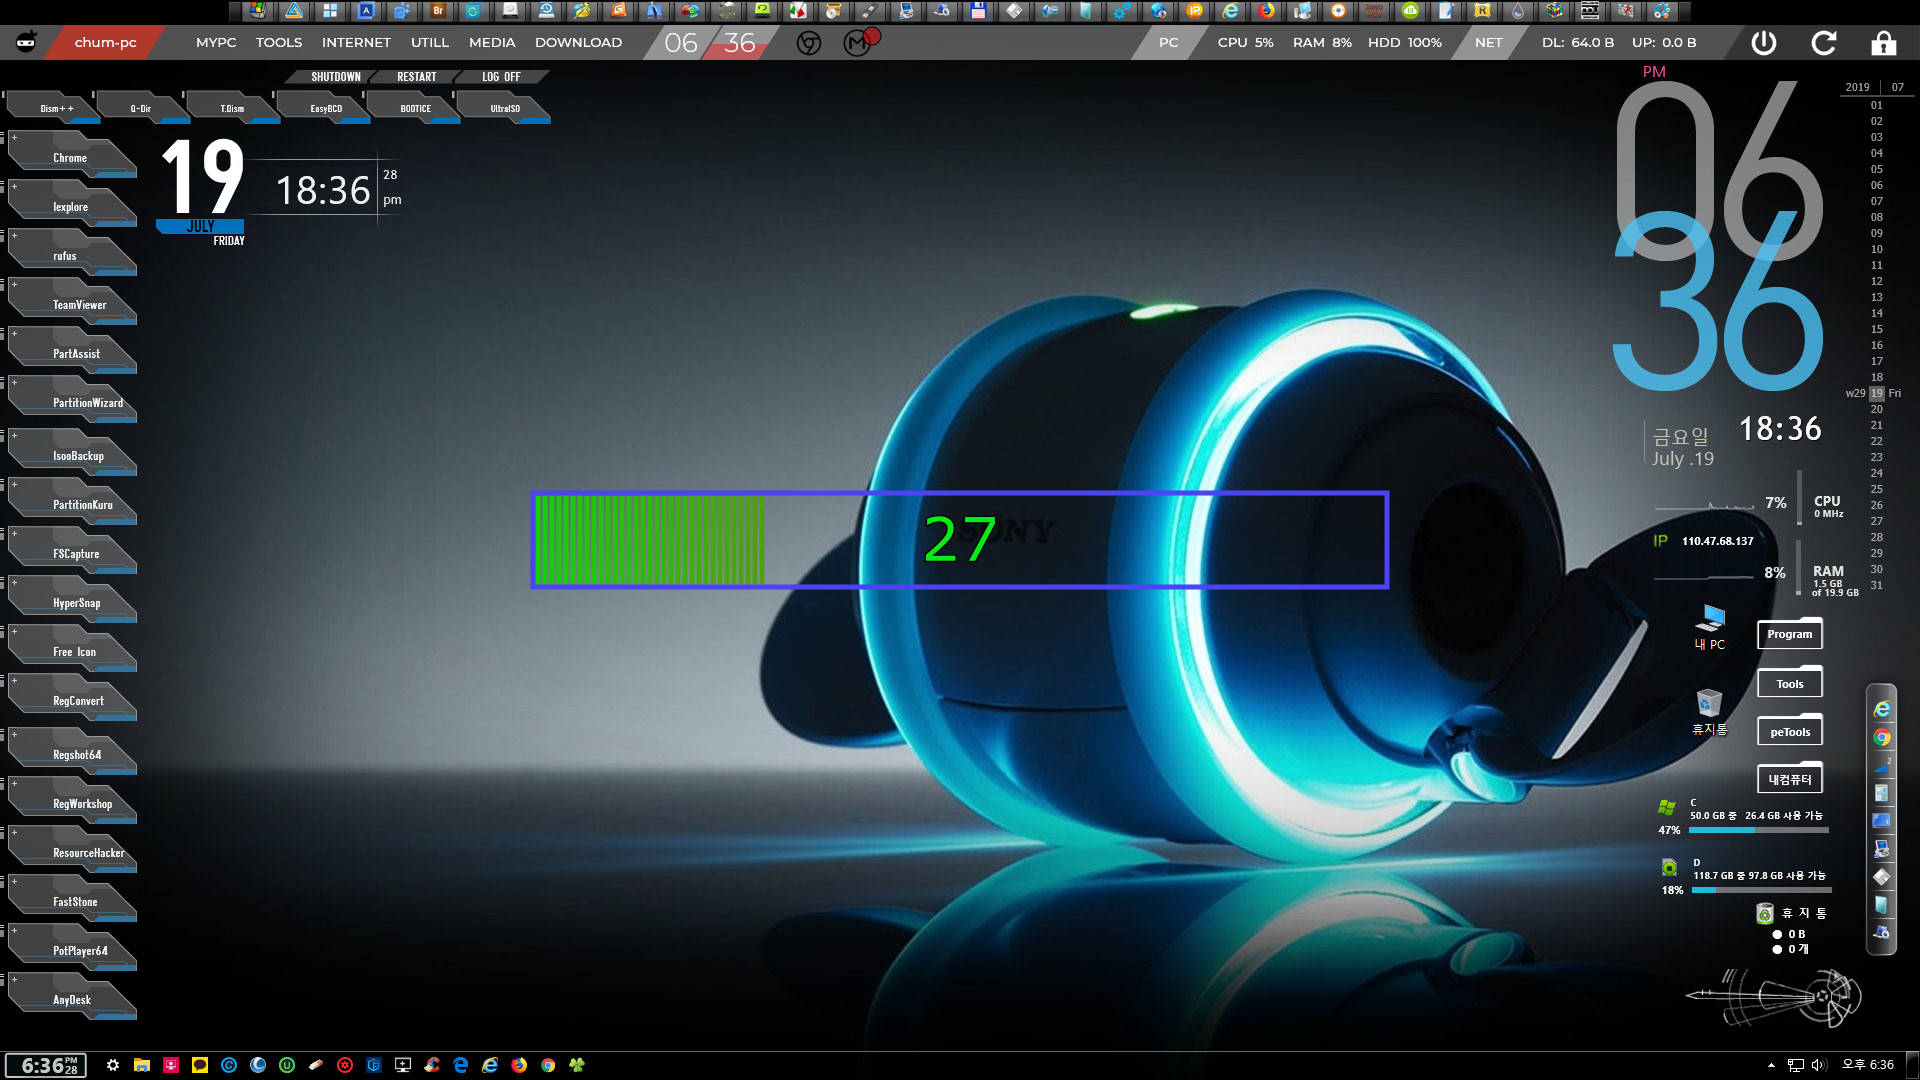
Task: Click the Rubik's cube icon in top dock
Action: (x=1554, y=11)
